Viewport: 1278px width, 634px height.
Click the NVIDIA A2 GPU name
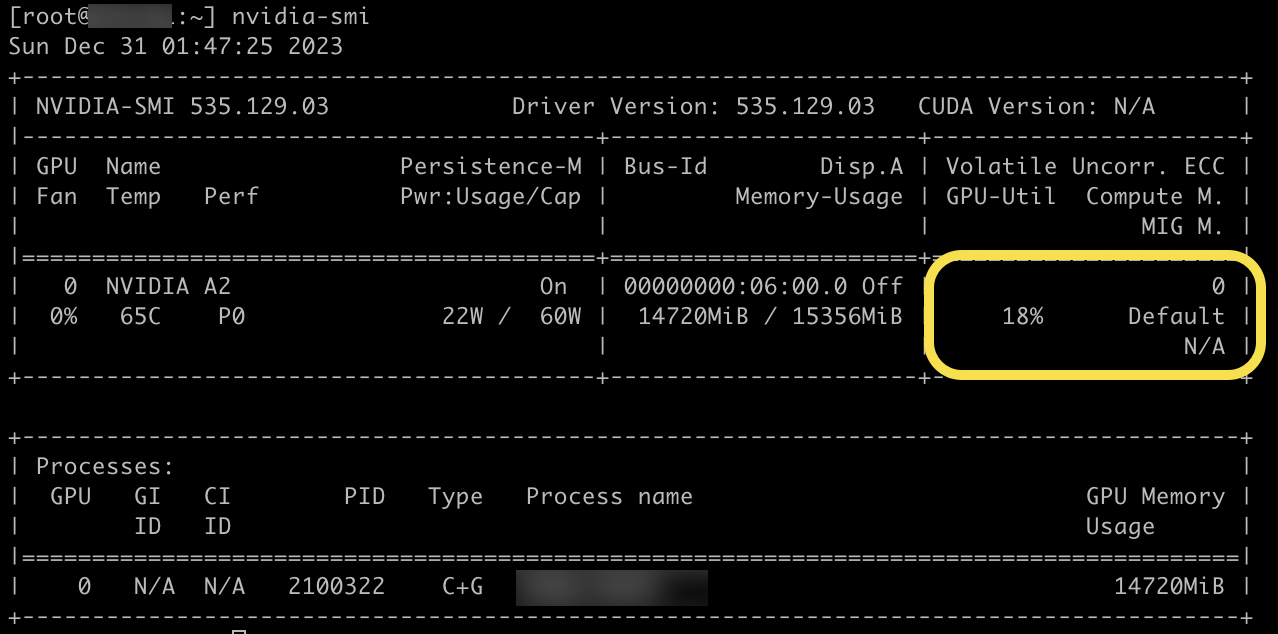[x=168, y=287]
